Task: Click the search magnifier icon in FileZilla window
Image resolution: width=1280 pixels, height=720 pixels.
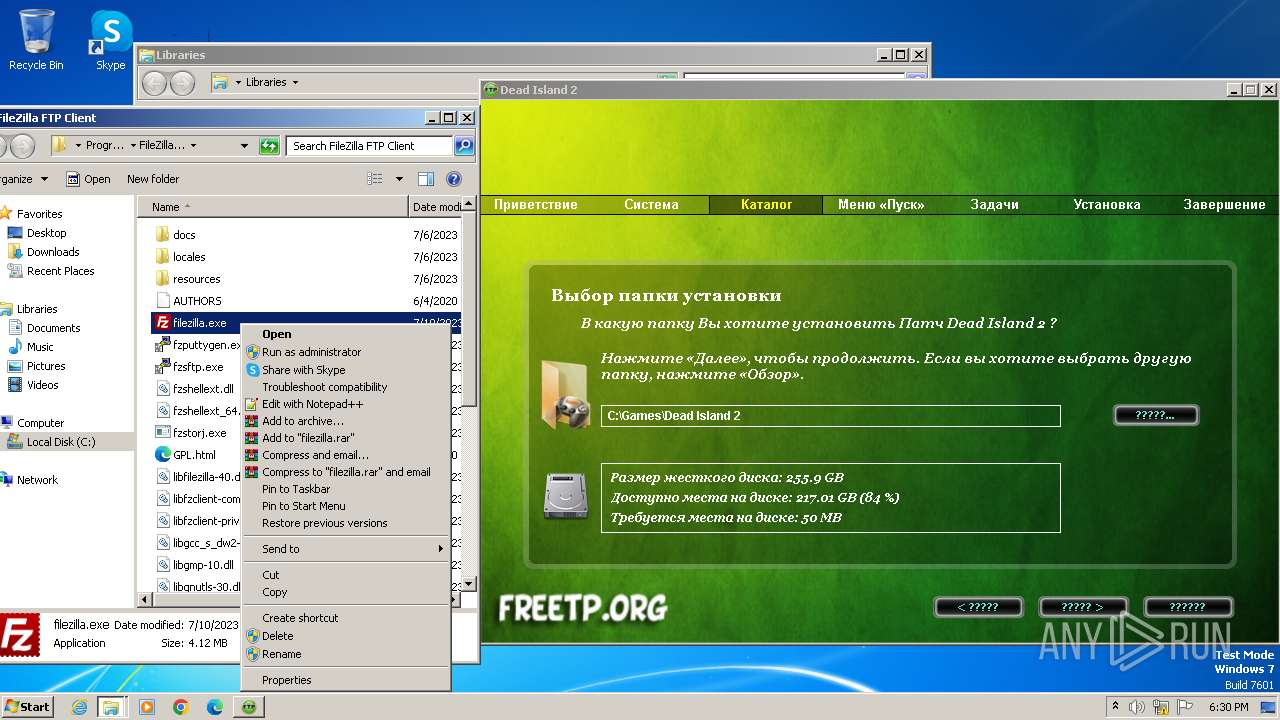Action: (463, 146)
